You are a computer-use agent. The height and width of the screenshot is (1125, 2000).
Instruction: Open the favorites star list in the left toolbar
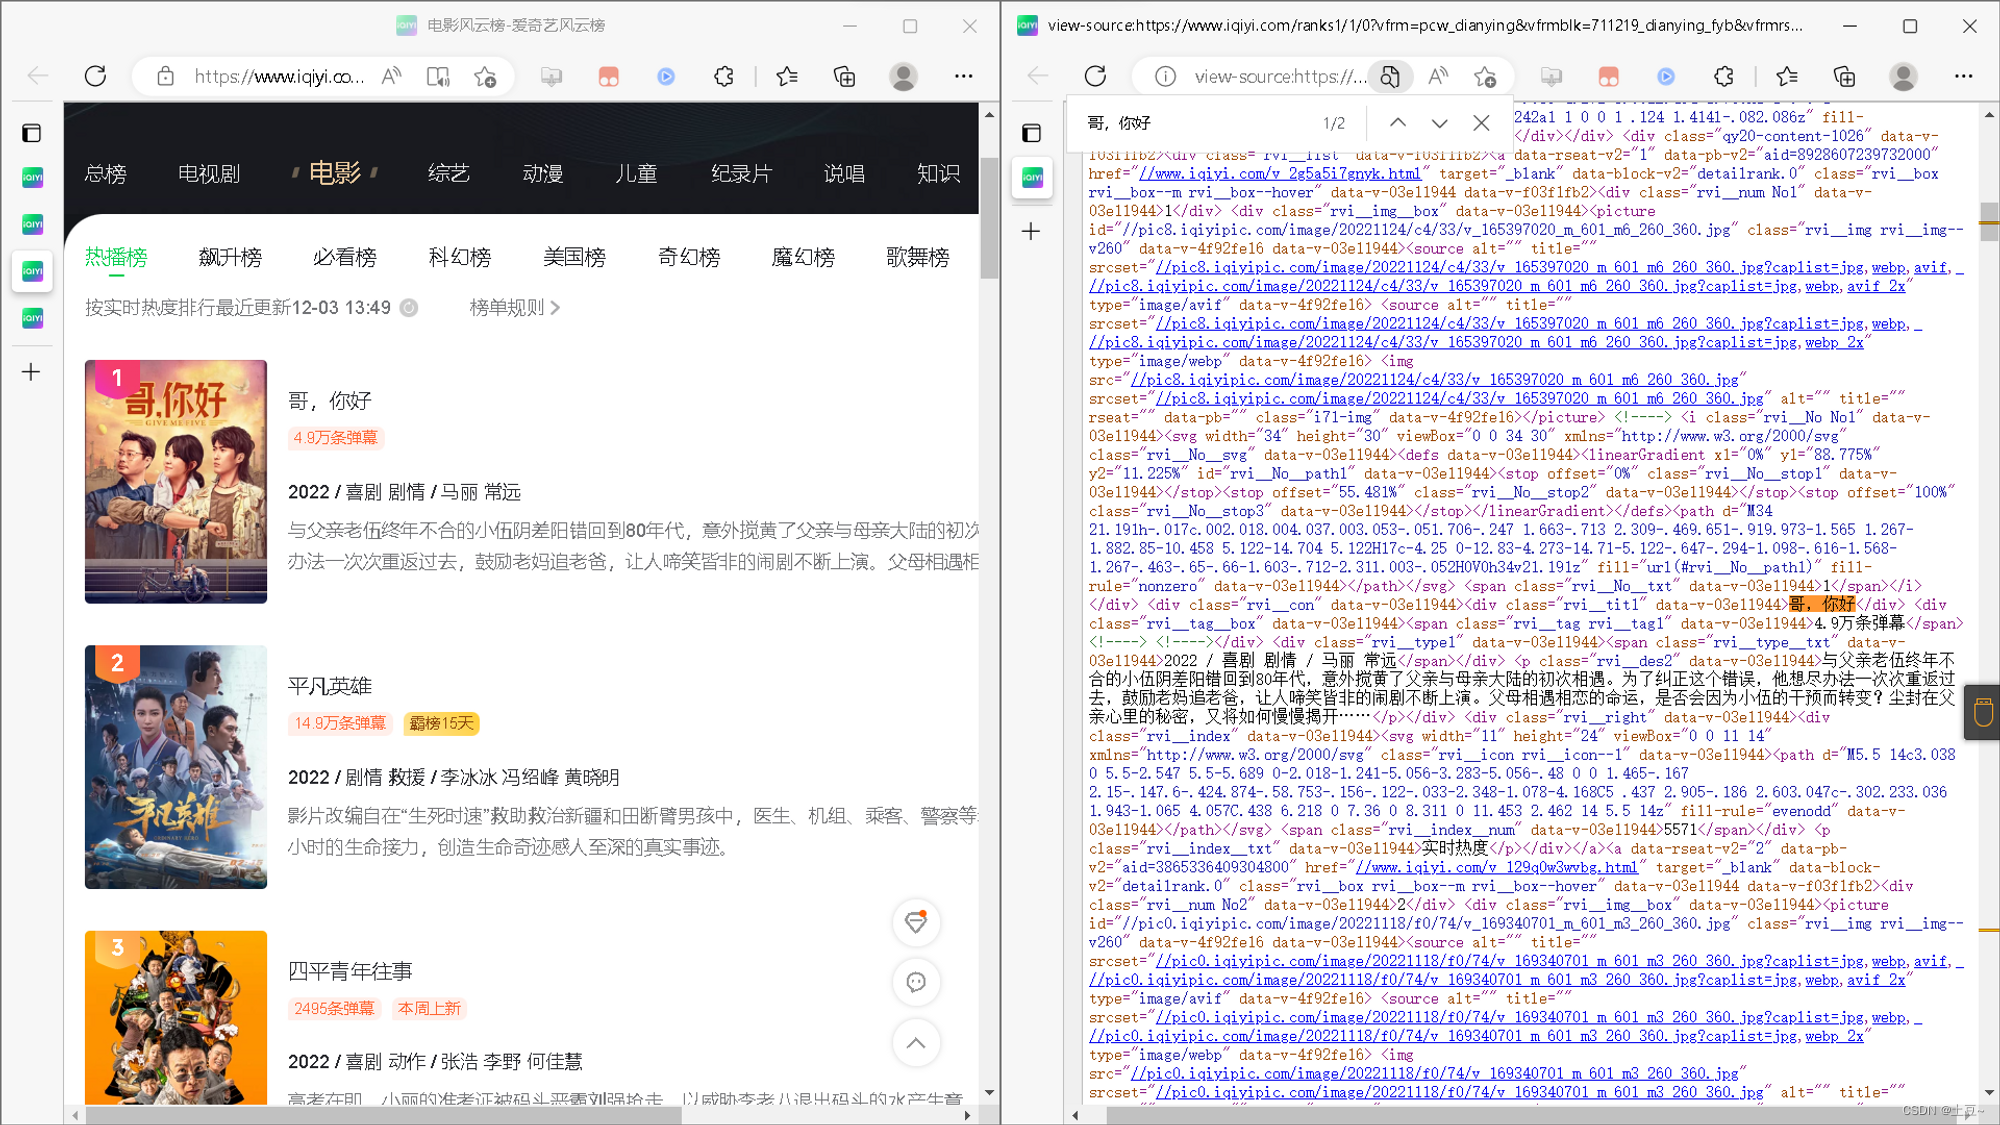tap(787, 76)
